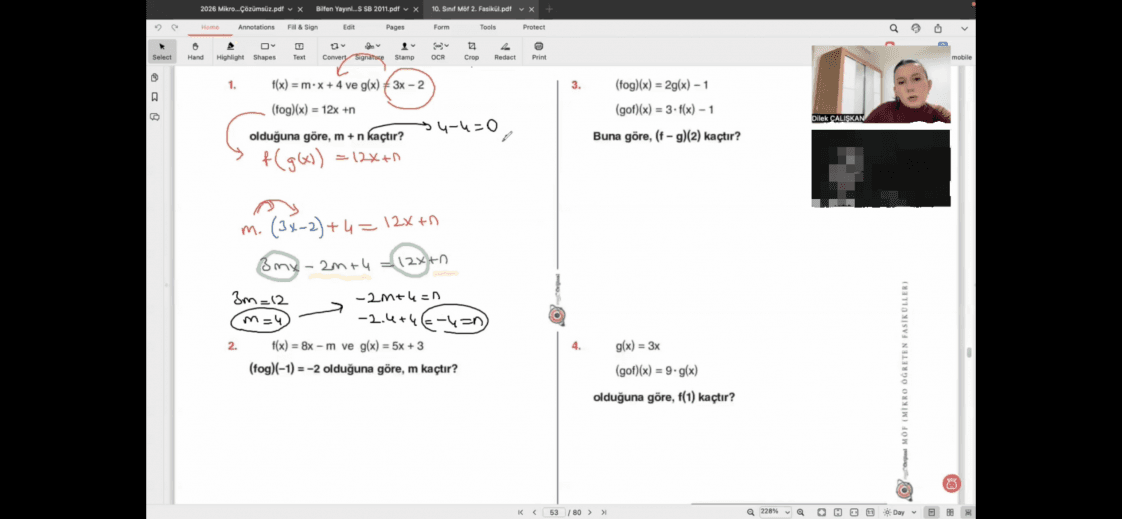Choose the Text tool
The width and height of the screenshot is (1122, 519).
tap(299, 51)
